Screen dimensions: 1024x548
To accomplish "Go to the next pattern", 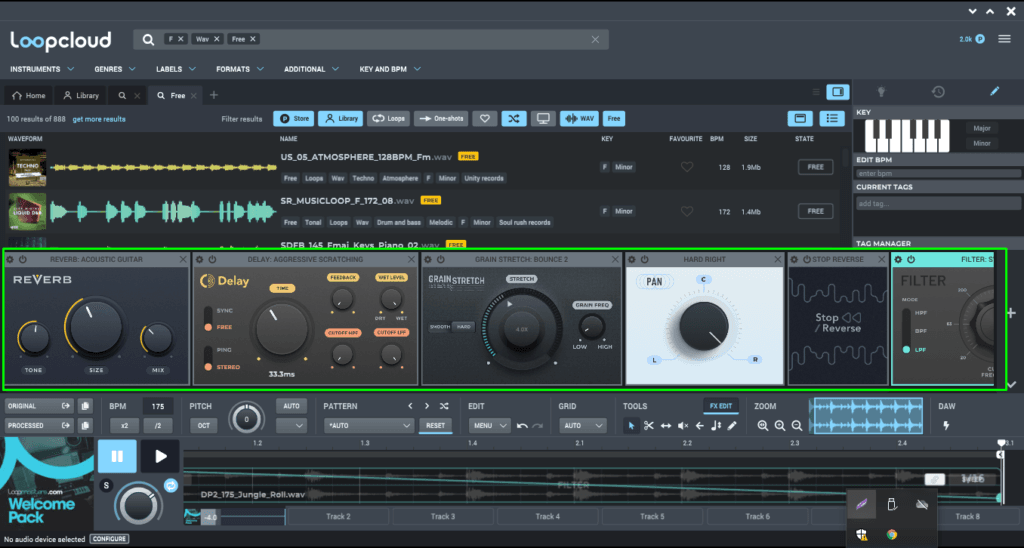I will pos(427,406).
